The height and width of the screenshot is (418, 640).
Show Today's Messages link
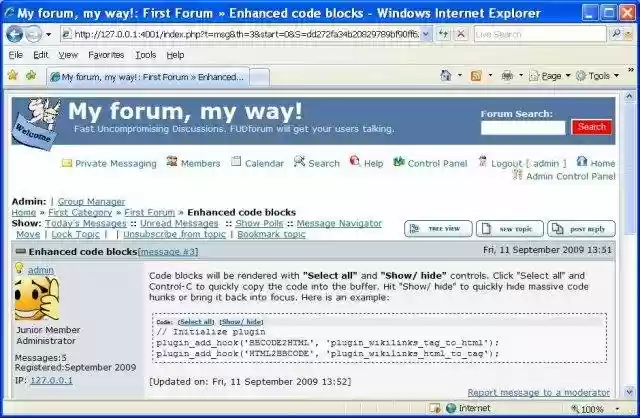pos(86,224)
